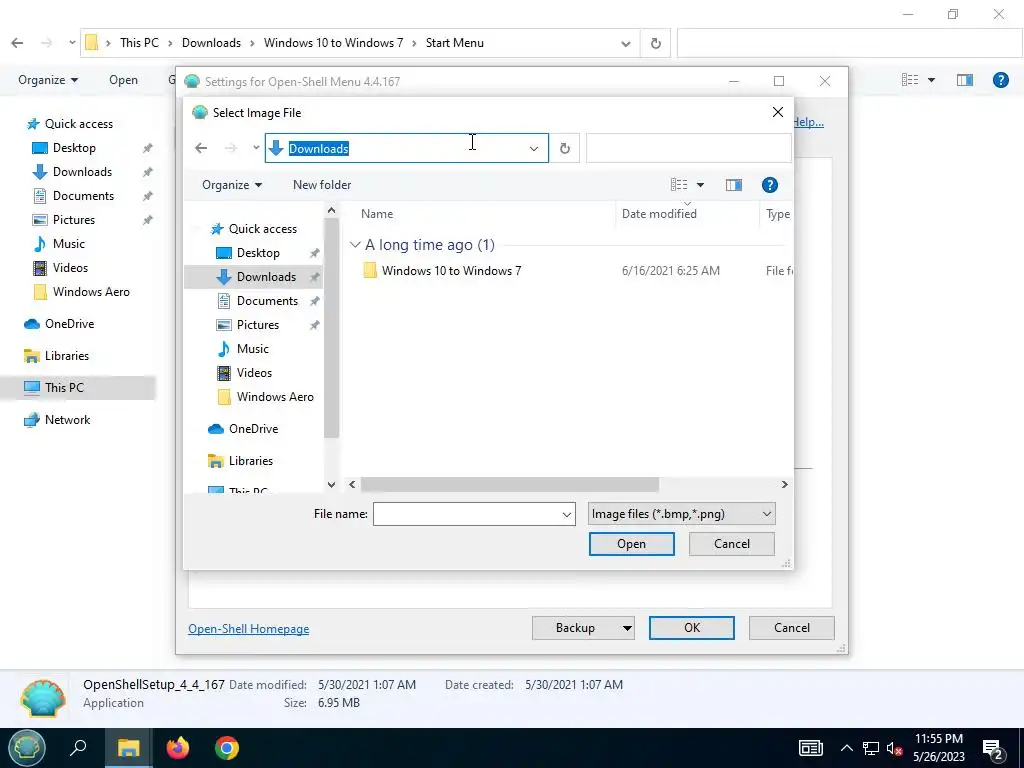
Task: Go back in Select Image File dialog
Action: (x=201, y=148)
